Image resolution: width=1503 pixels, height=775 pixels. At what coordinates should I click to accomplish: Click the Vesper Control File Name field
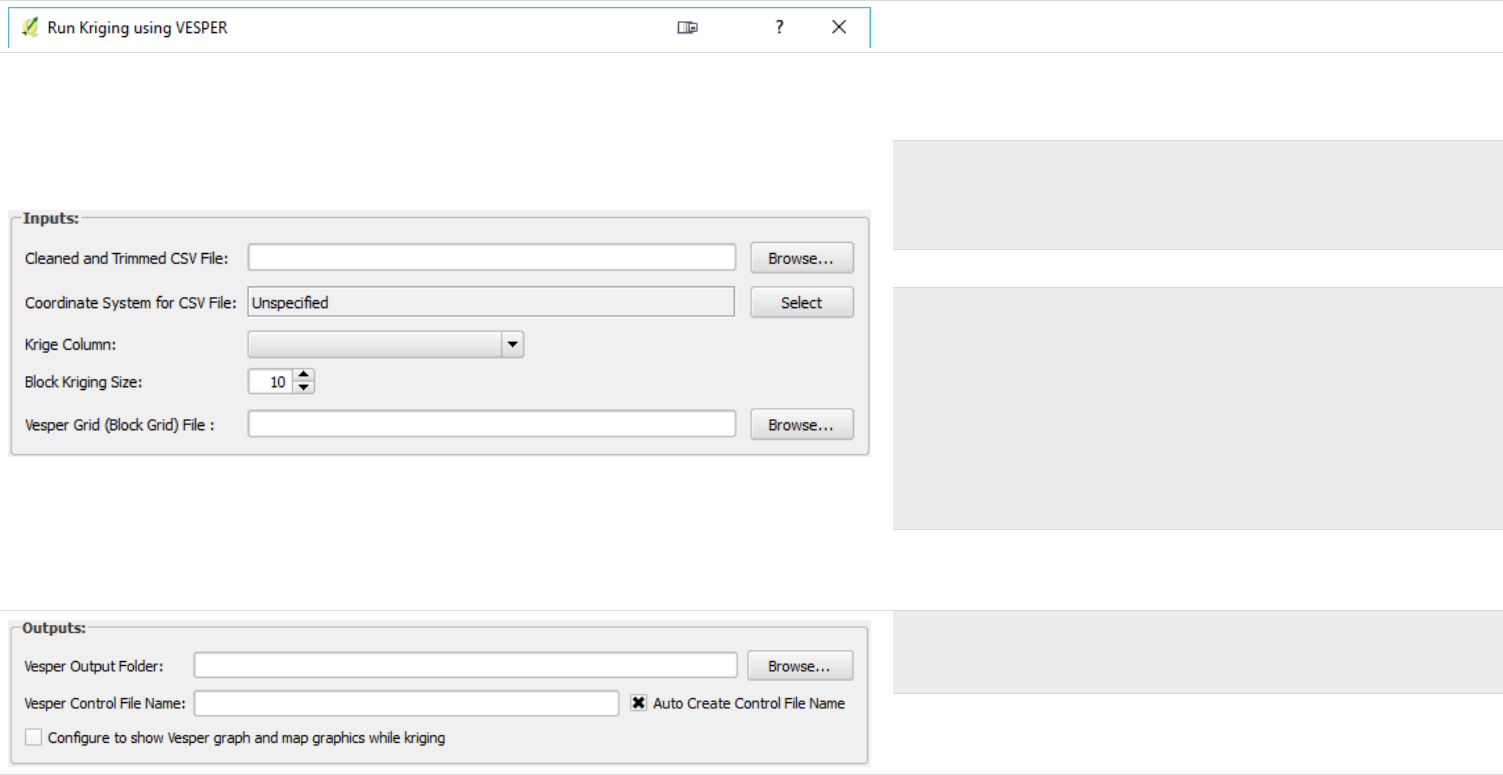click(407, 703)
